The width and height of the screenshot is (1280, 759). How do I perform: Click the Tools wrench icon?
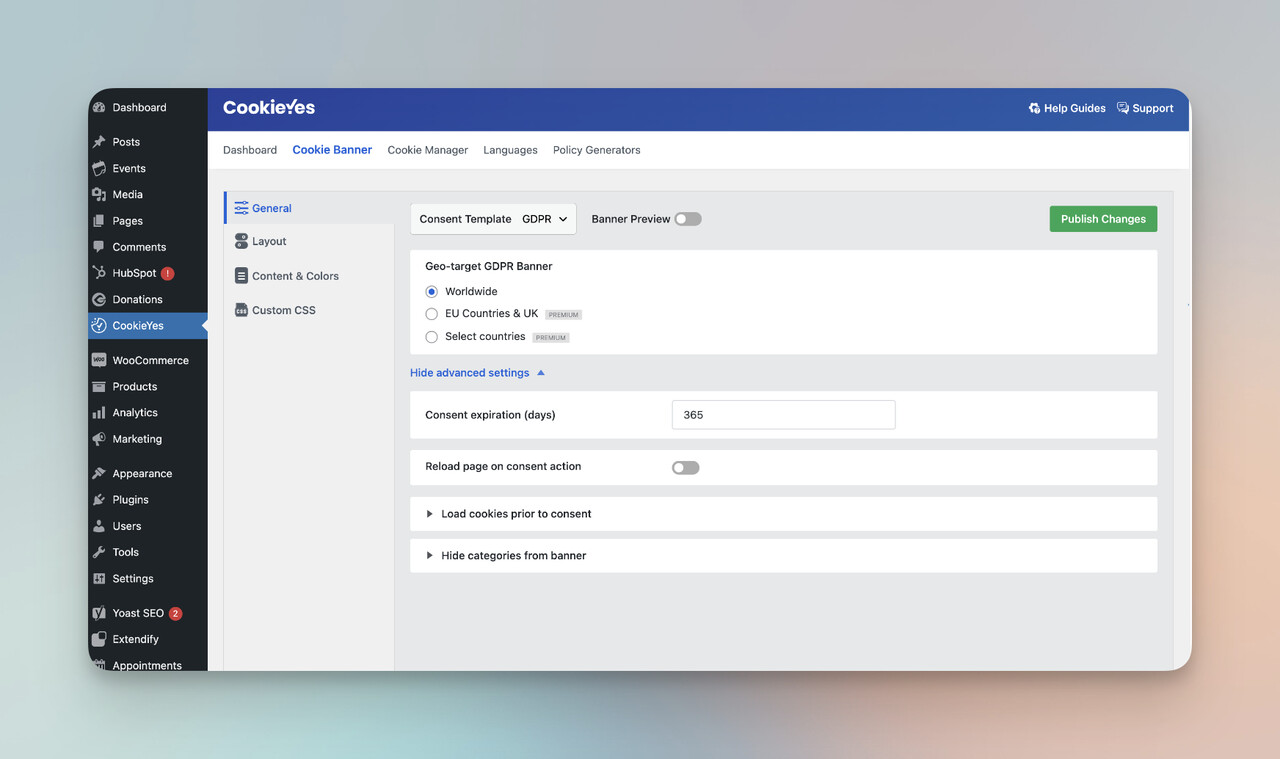click(99, 552)
